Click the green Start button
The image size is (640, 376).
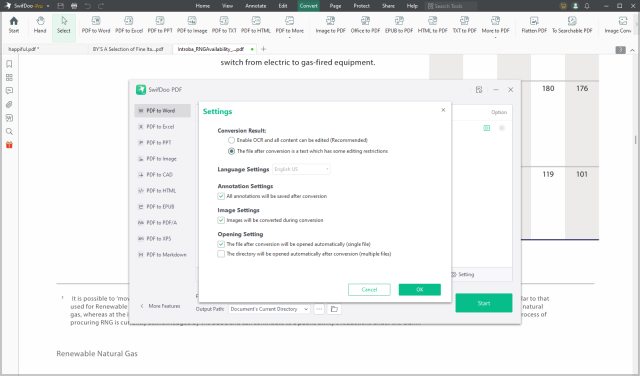click(484, 303)
